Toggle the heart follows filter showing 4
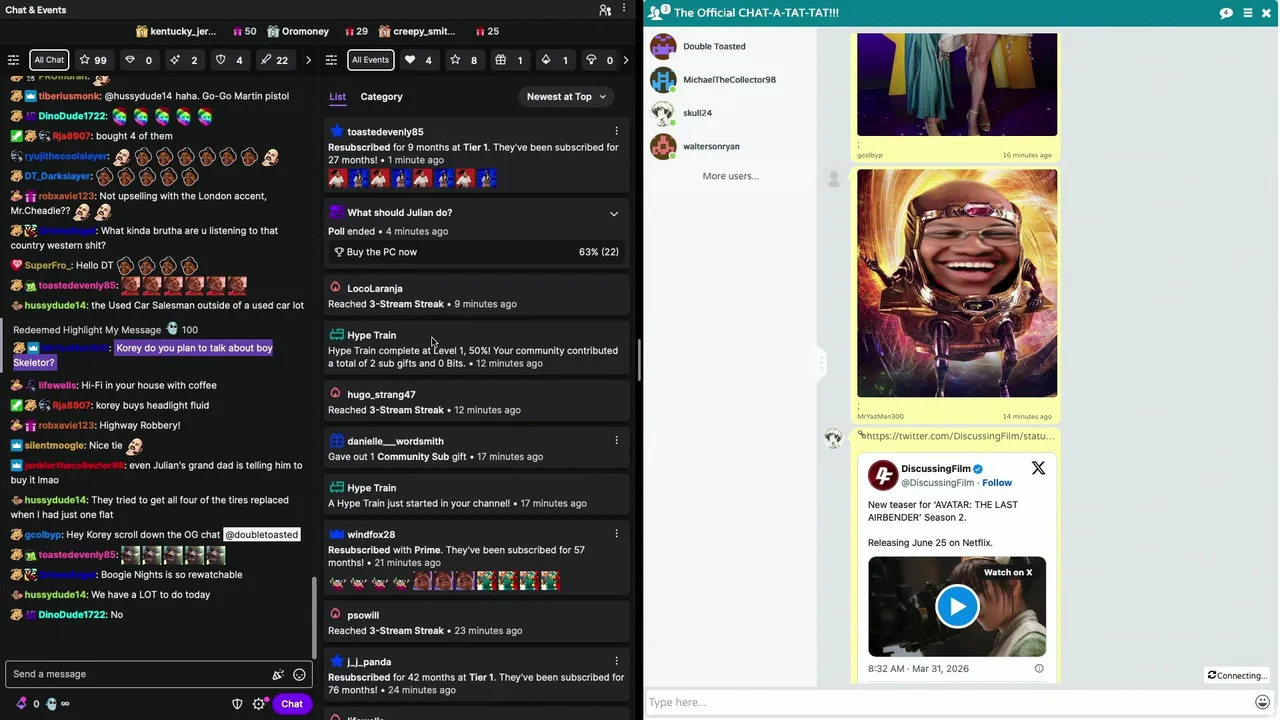 pyautogui.click(x=418, y=60)
